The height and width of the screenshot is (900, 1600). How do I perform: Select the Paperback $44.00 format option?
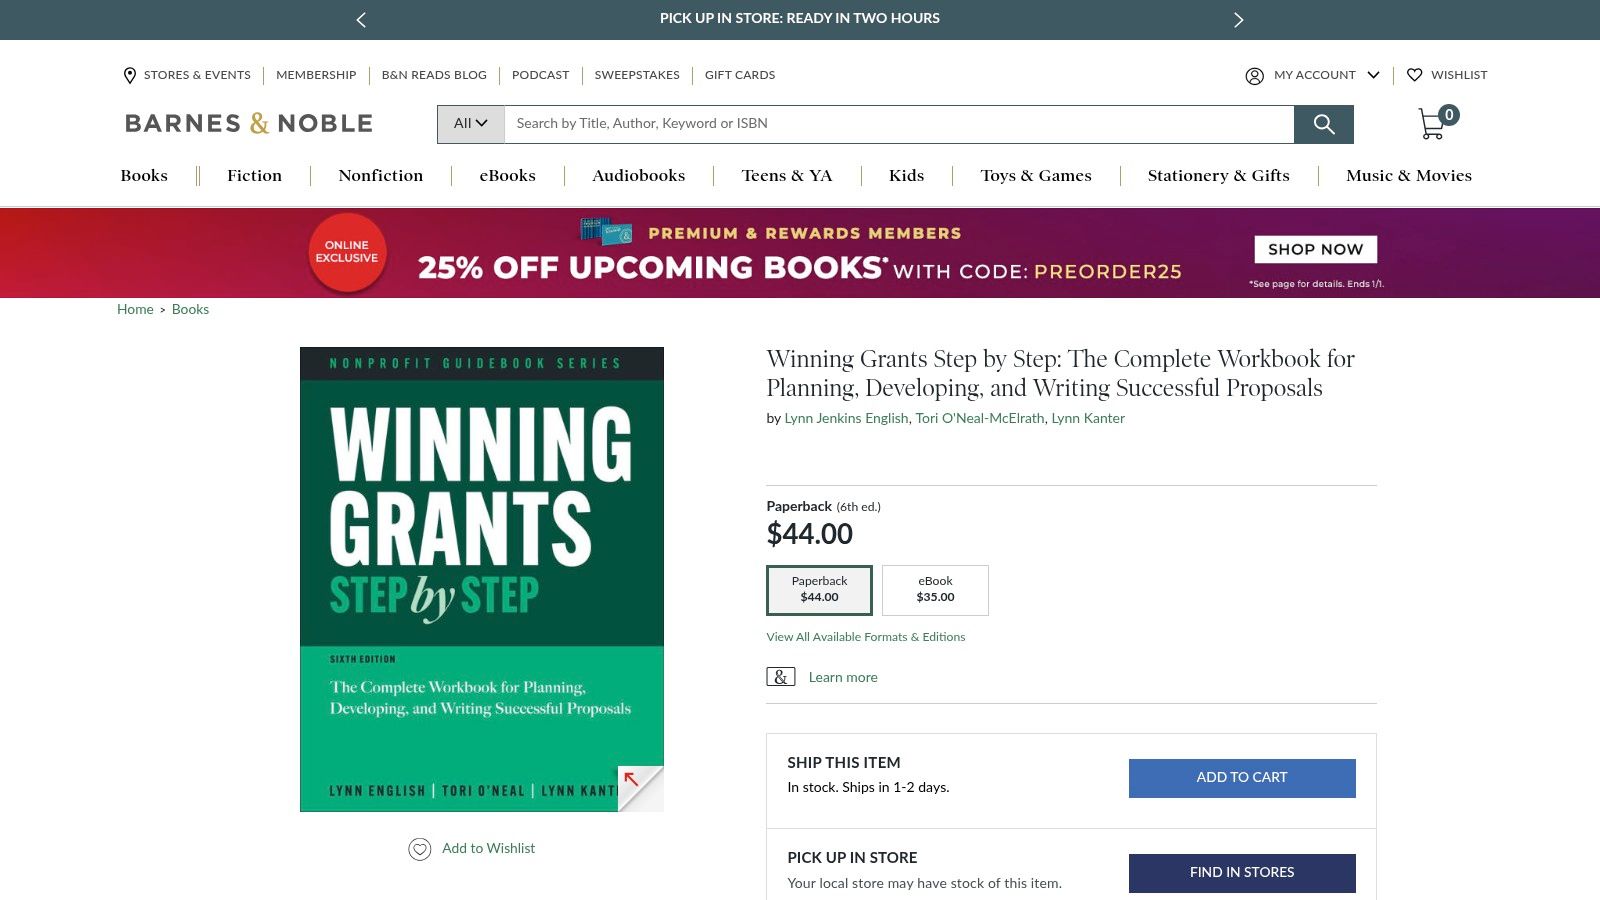point(819,590)
